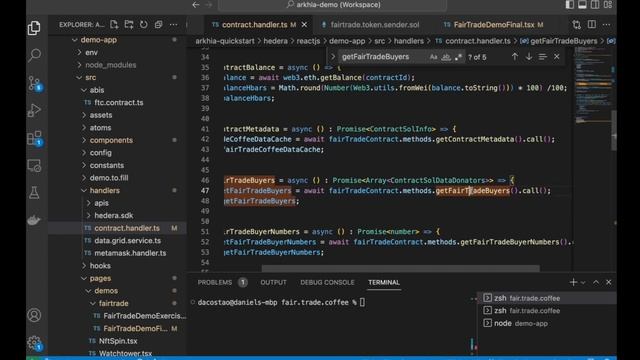
Task: Open metamask.handler.ts file
Action: click(x=130, y=253)
